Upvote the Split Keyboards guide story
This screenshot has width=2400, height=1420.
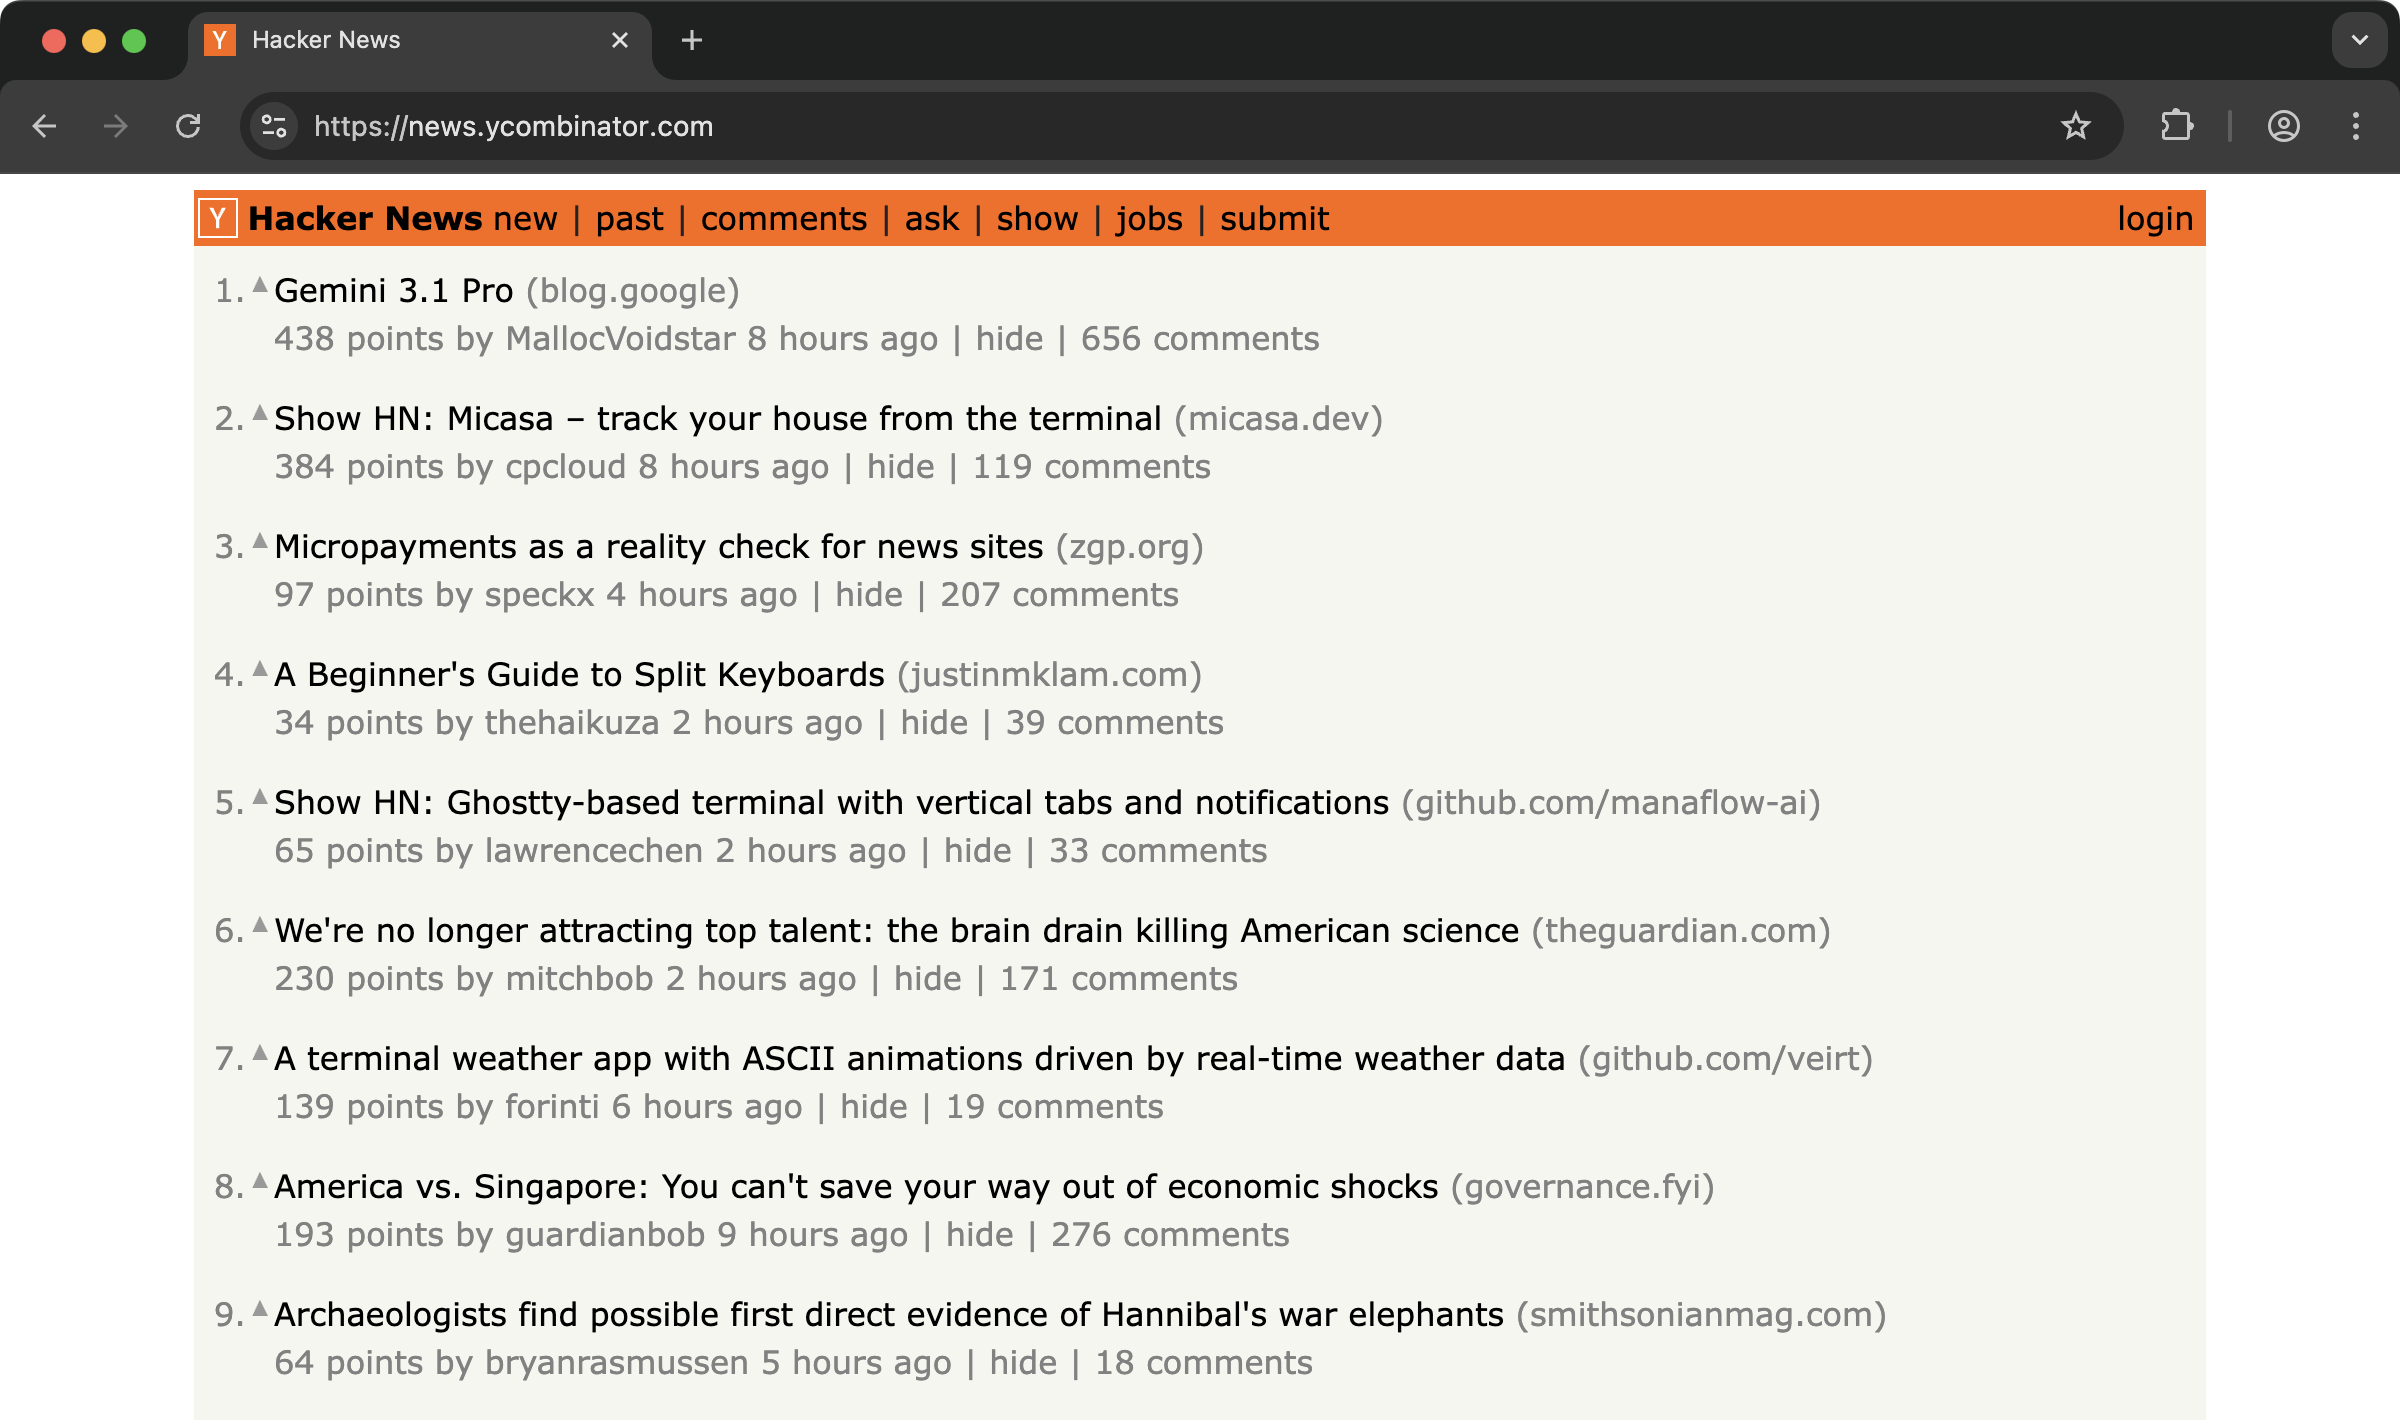pyautogui.click(x=260, y=670)
